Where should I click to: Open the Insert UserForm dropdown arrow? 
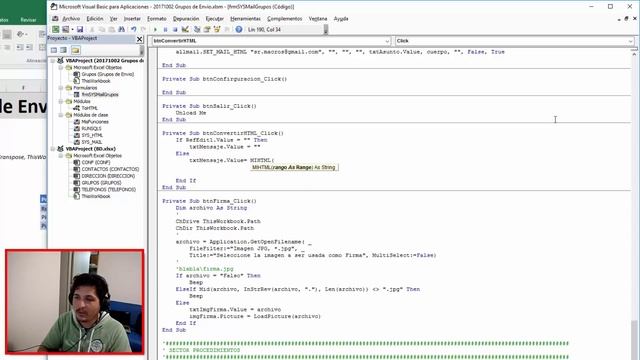(x=72, y=29)
